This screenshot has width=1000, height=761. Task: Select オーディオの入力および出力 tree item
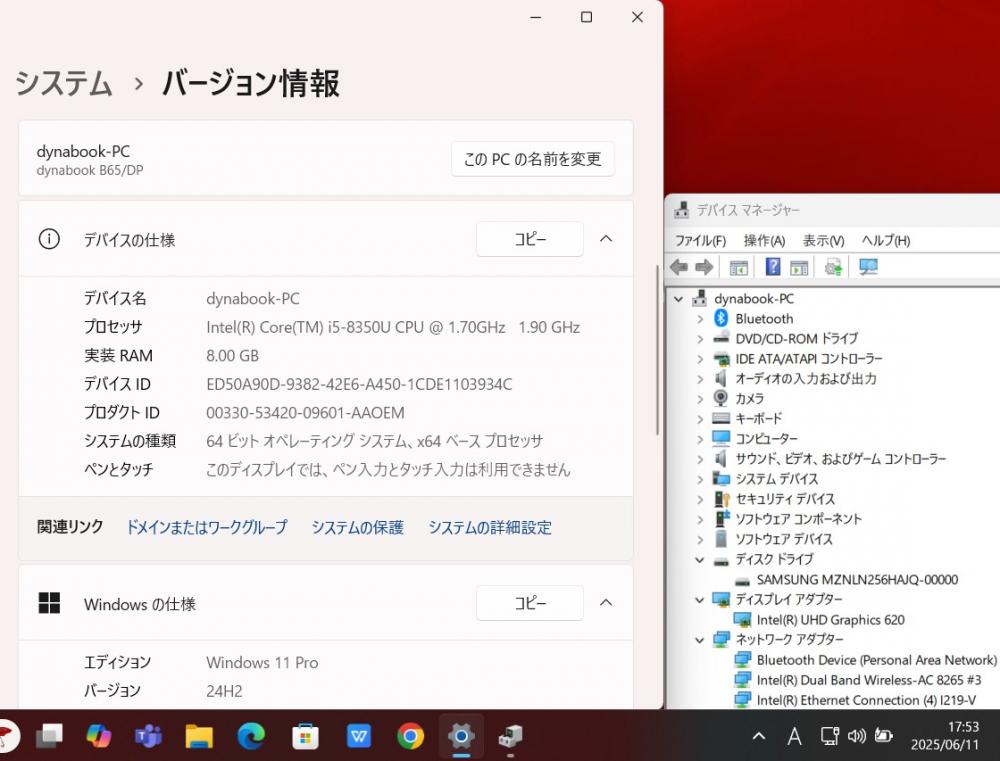805,379
